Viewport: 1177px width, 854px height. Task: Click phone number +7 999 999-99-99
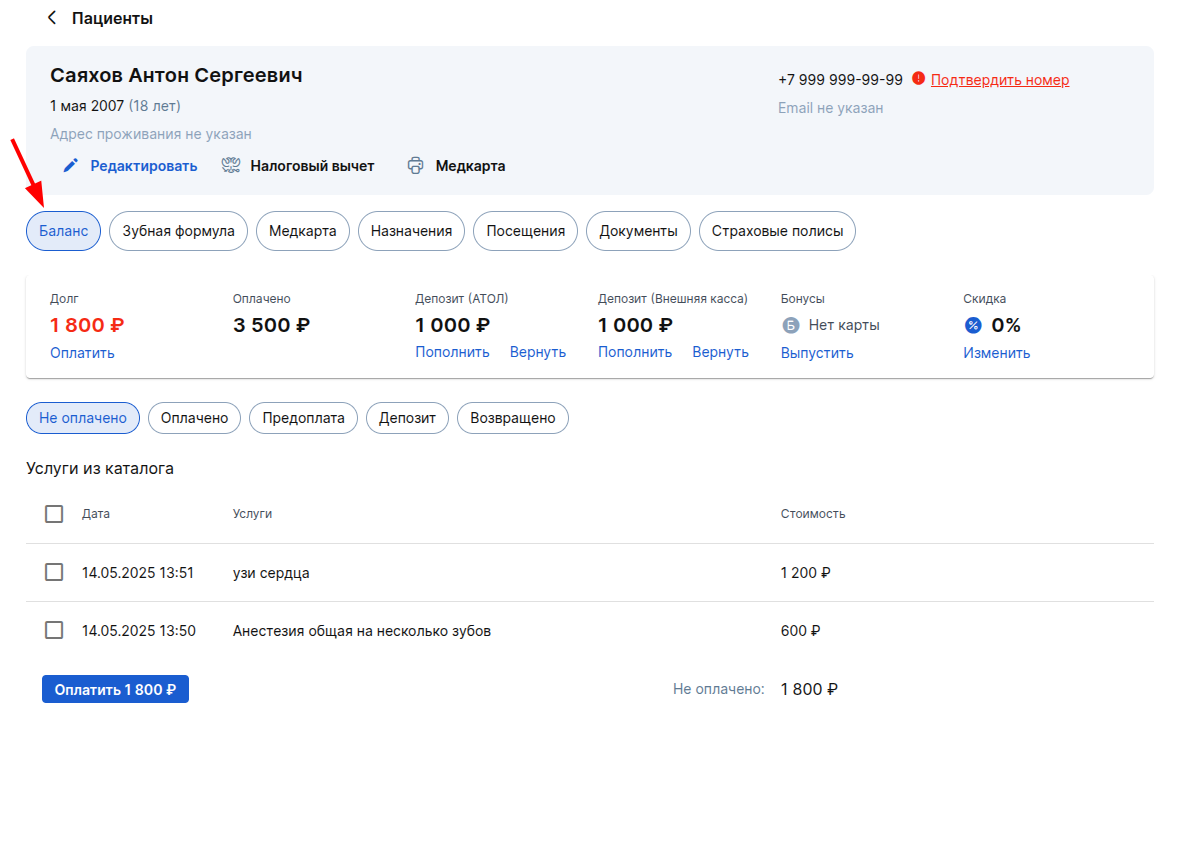(840, 80)
